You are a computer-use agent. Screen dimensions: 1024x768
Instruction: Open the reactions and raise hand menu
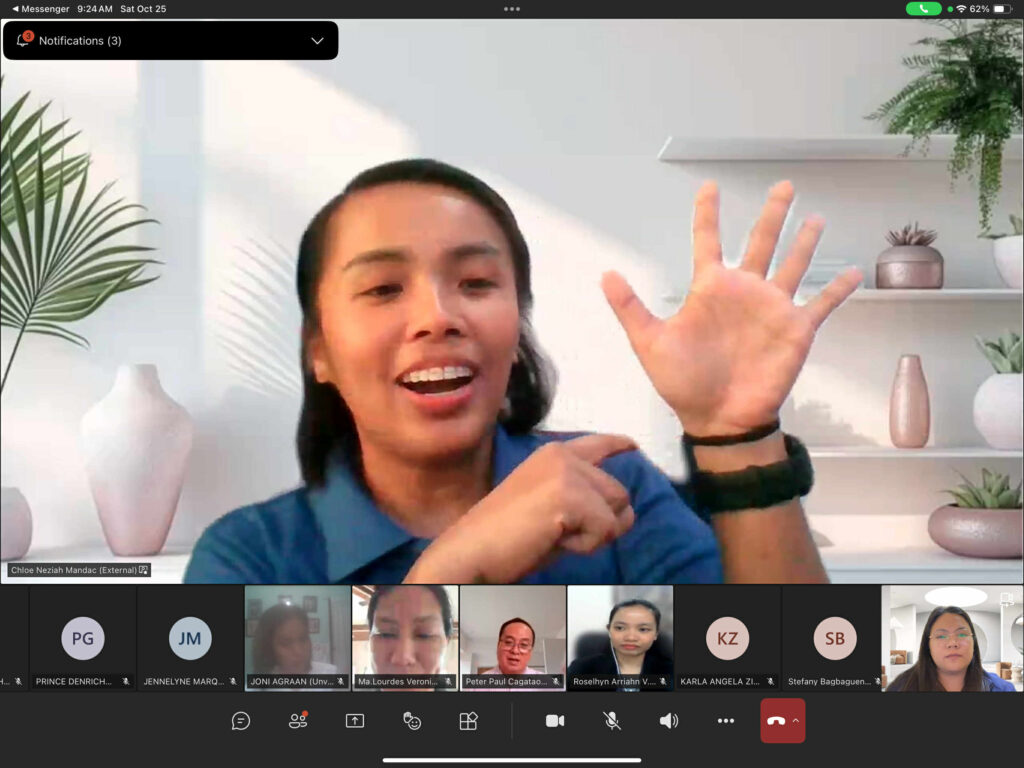pos(412,721)
